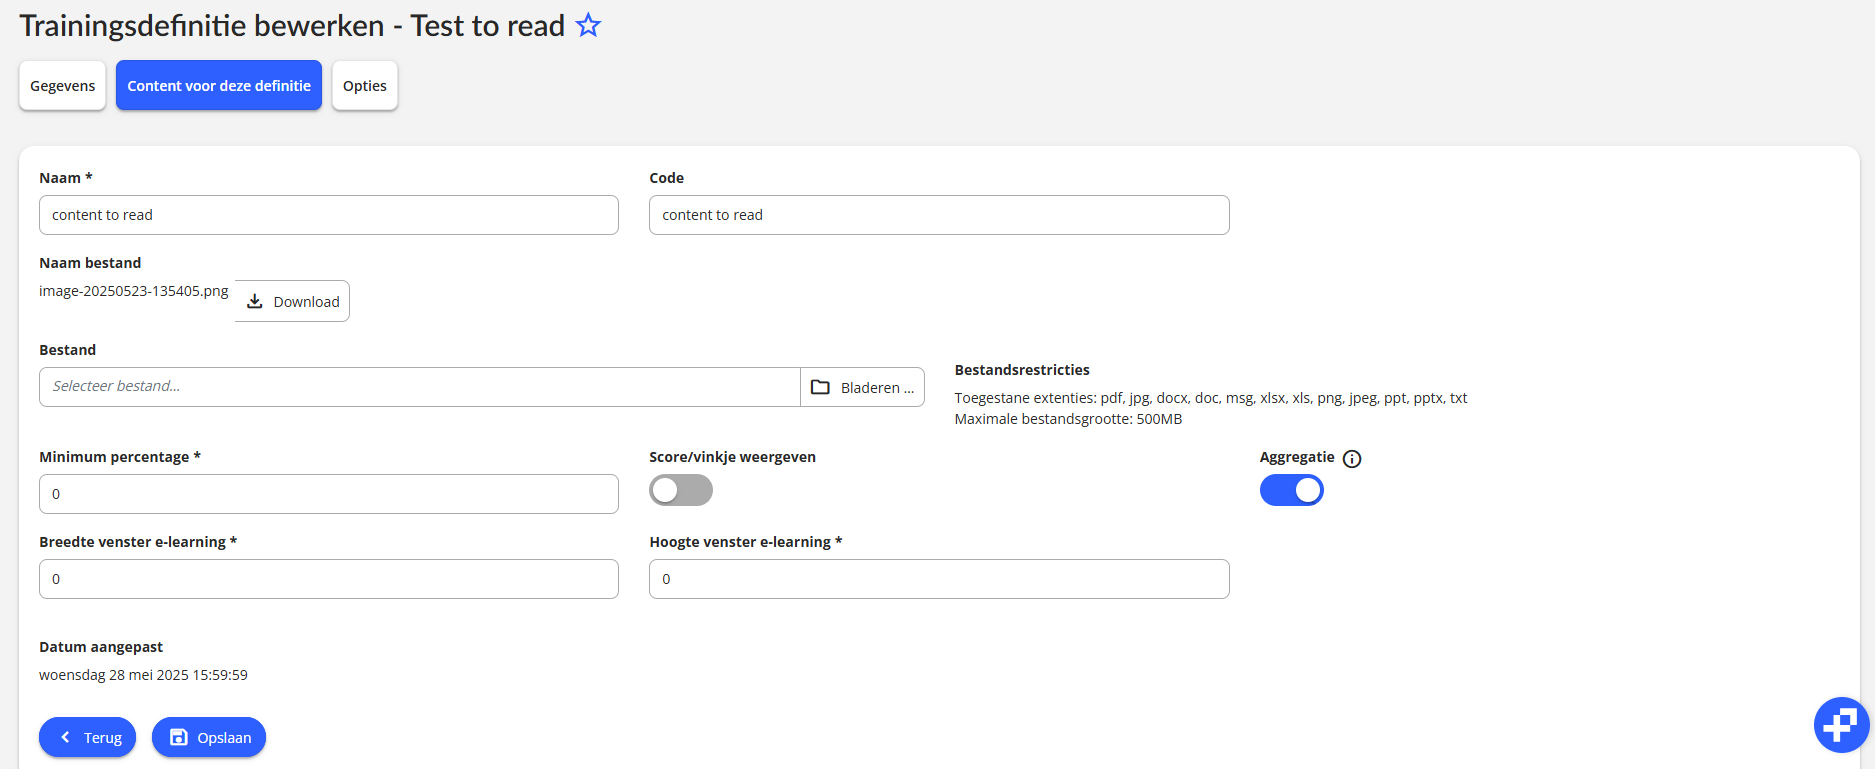Click Breedte venster e-learning field
The height and width of the screenshot is (769, 1875).
pyautogui.click(x=329, y=579)
